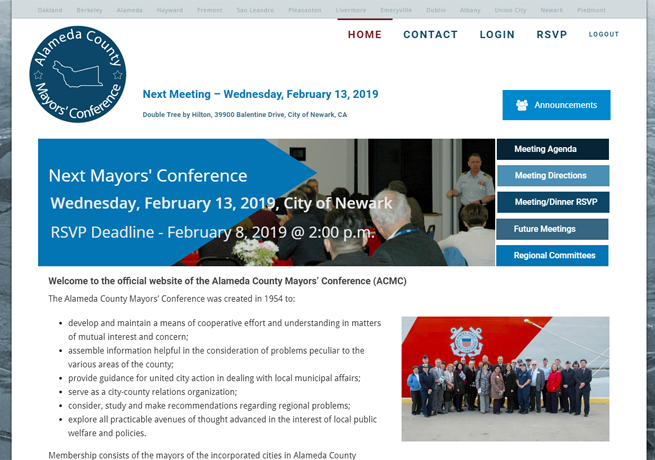Open the Home menu item
Viewport: 655px width, 460px height.
[x=365, y=34]
